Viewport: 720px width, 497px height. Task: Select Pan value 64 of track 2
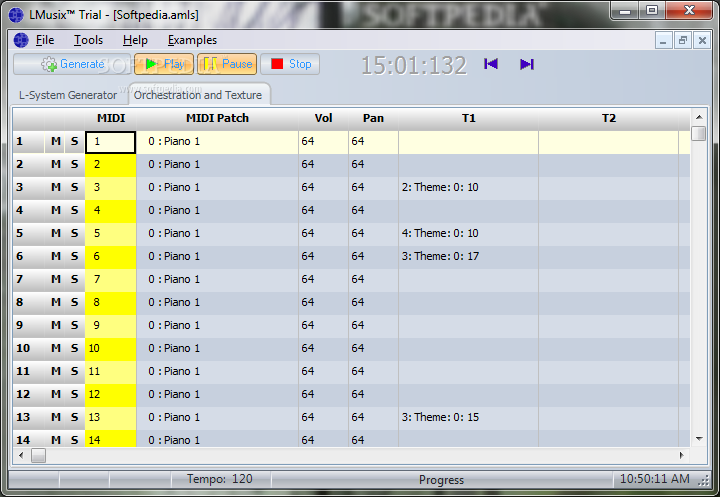[373, 165]
